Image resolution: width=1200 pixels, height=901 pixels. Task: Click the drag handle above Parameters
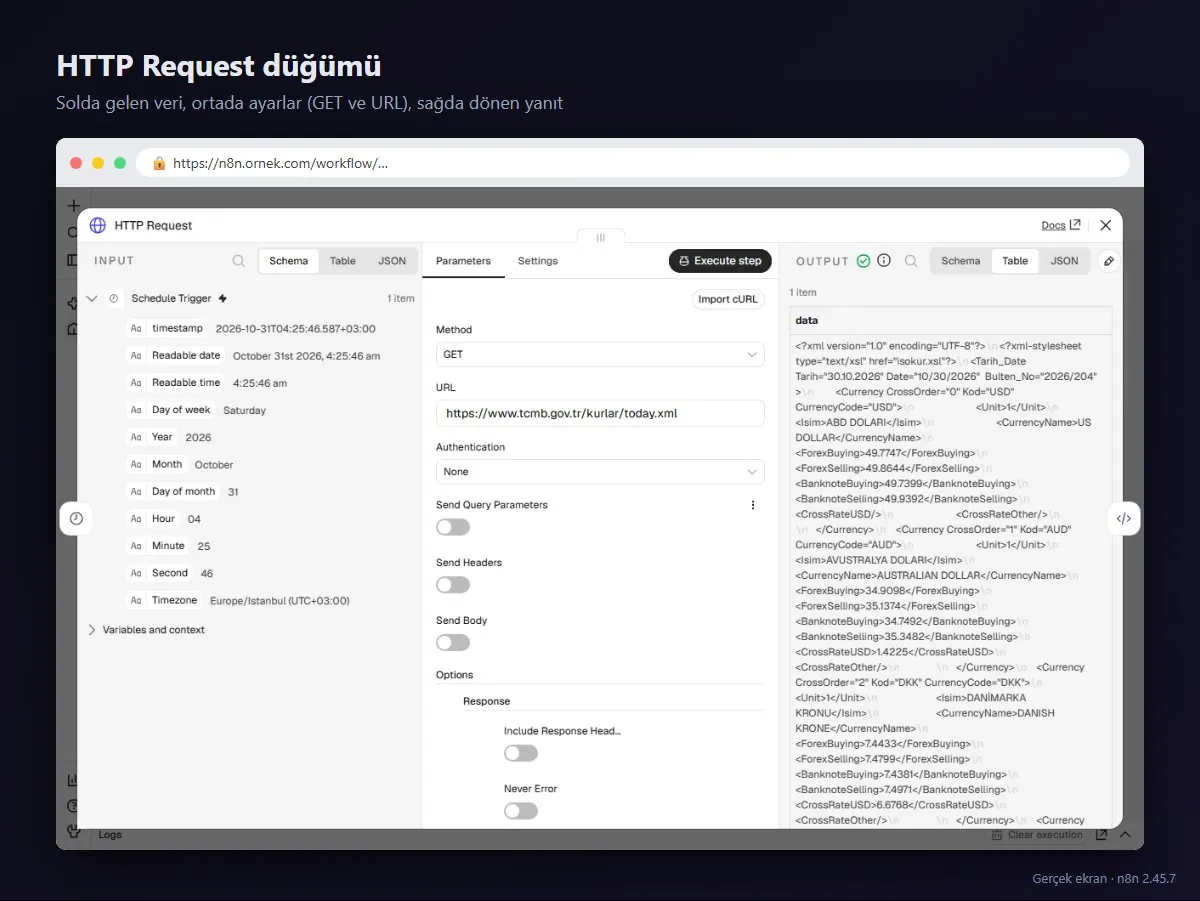coord(600,237)
